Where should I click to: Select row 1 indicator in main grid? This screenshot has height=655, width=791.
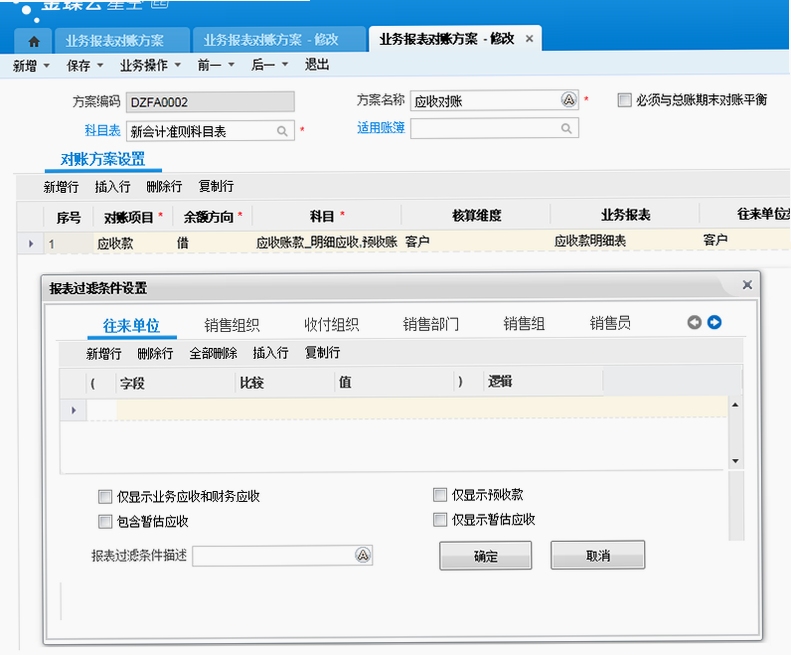tap(31, 244)
